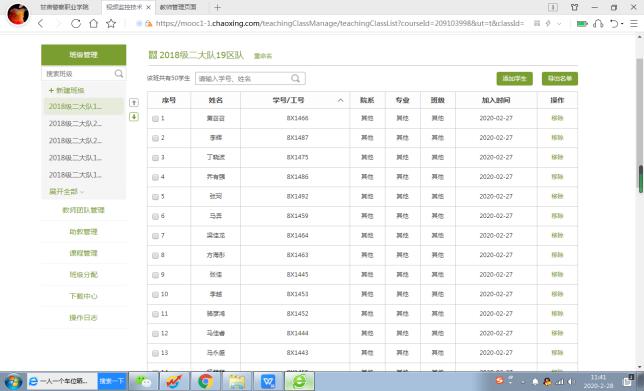Open Windows Start button
644x391 pixels.
[x=13, y=382]
